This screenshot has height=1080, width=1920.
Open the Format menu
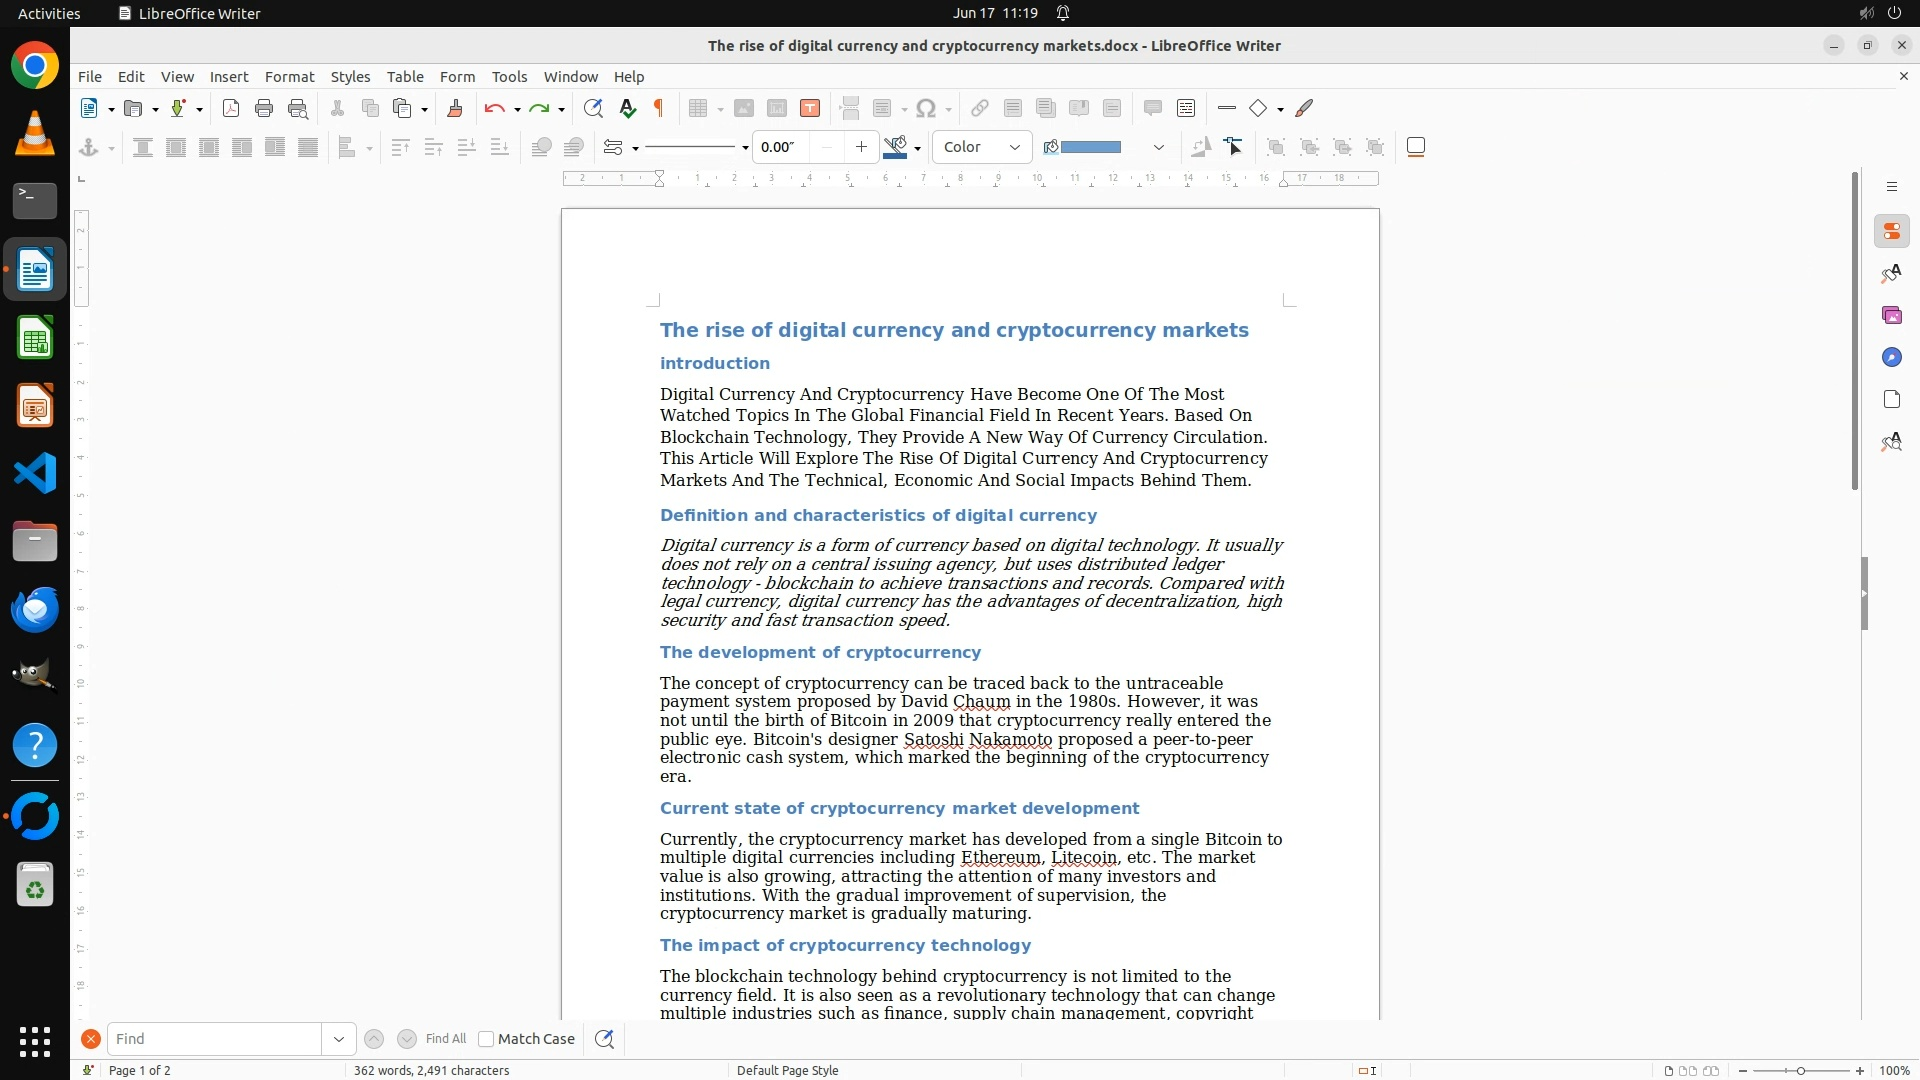pyautogui.click(x=289, y=77)
